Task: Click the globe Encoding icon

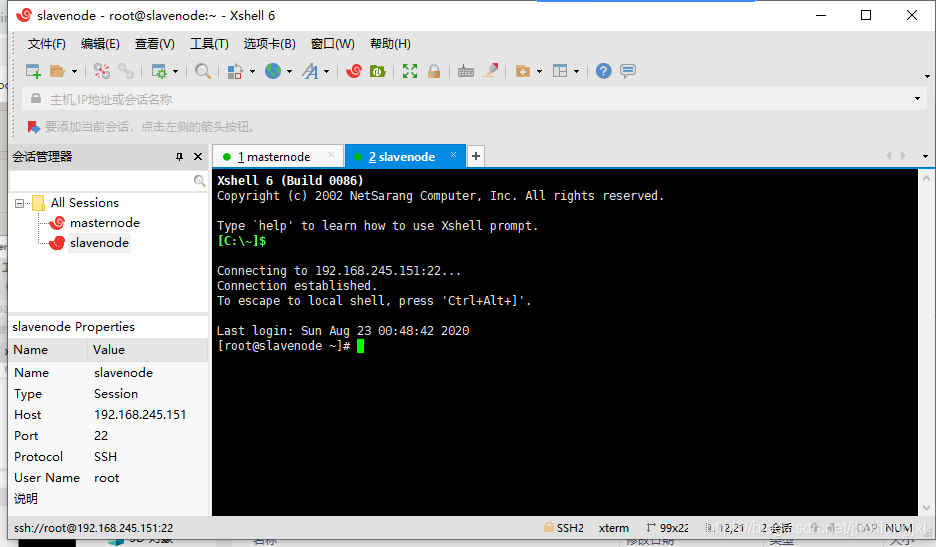Action: pos(273,72)
